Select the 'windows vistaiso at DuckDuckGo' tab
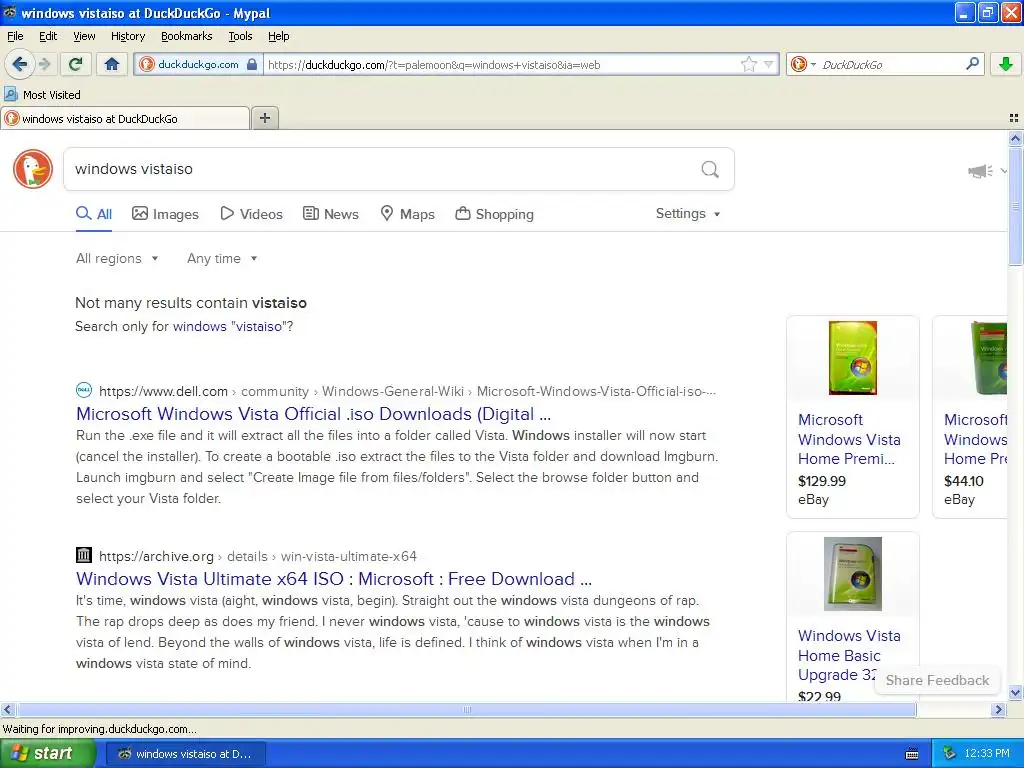 point(125,118)
